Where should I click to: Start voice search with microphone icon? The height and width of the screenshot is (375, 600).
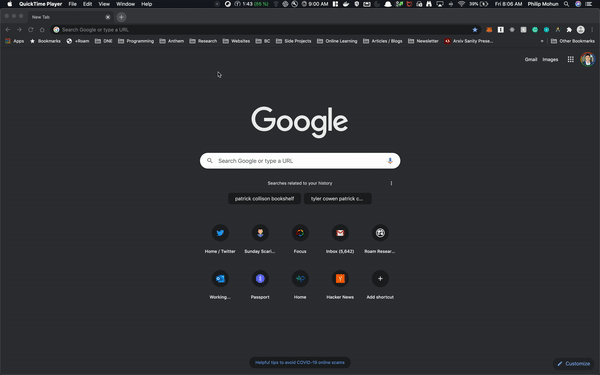tap(390, 161)
